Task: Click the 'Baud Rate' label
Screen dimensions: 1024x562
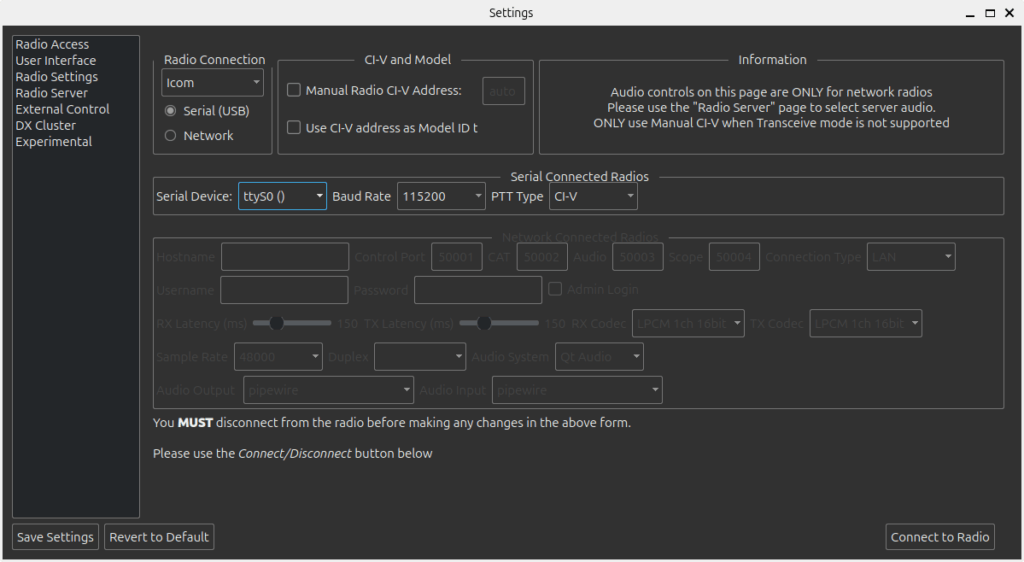Action: [361, 196]
